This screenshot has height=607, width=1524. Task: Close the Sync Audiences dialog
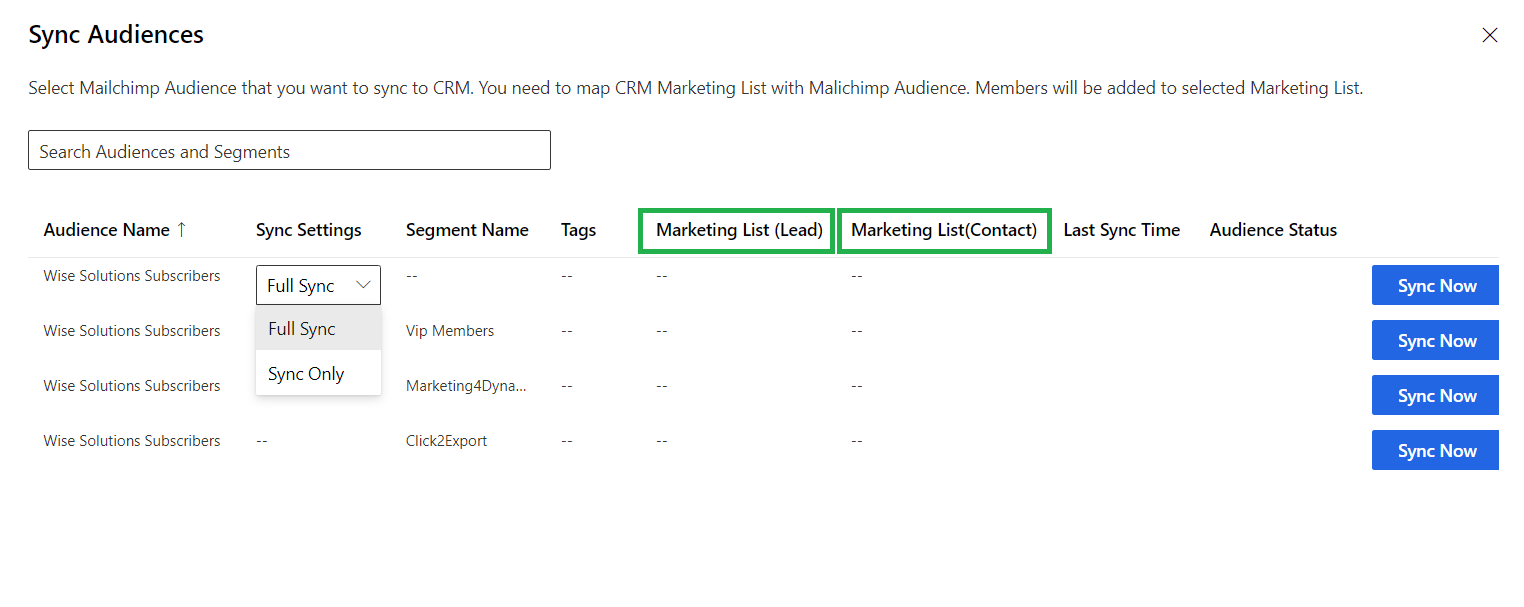coord(1489,36)
